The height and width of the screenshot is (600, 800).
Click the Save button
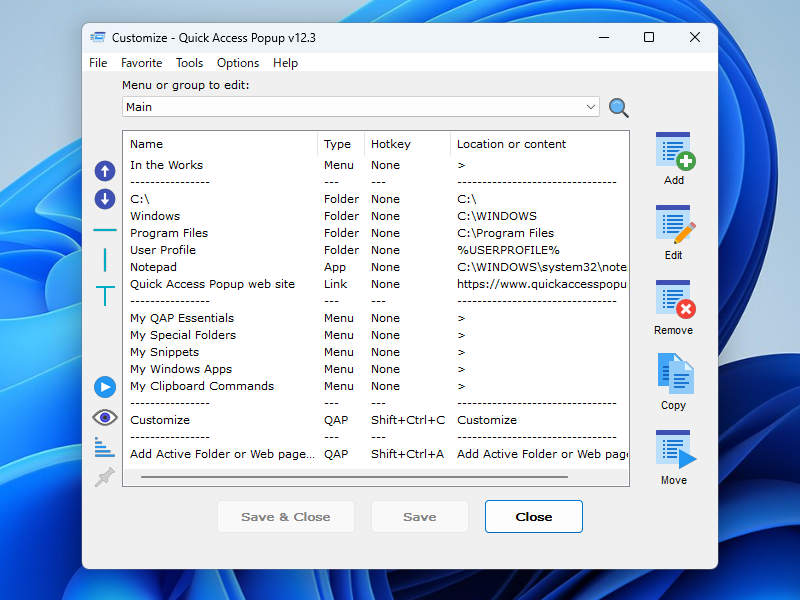419,517
